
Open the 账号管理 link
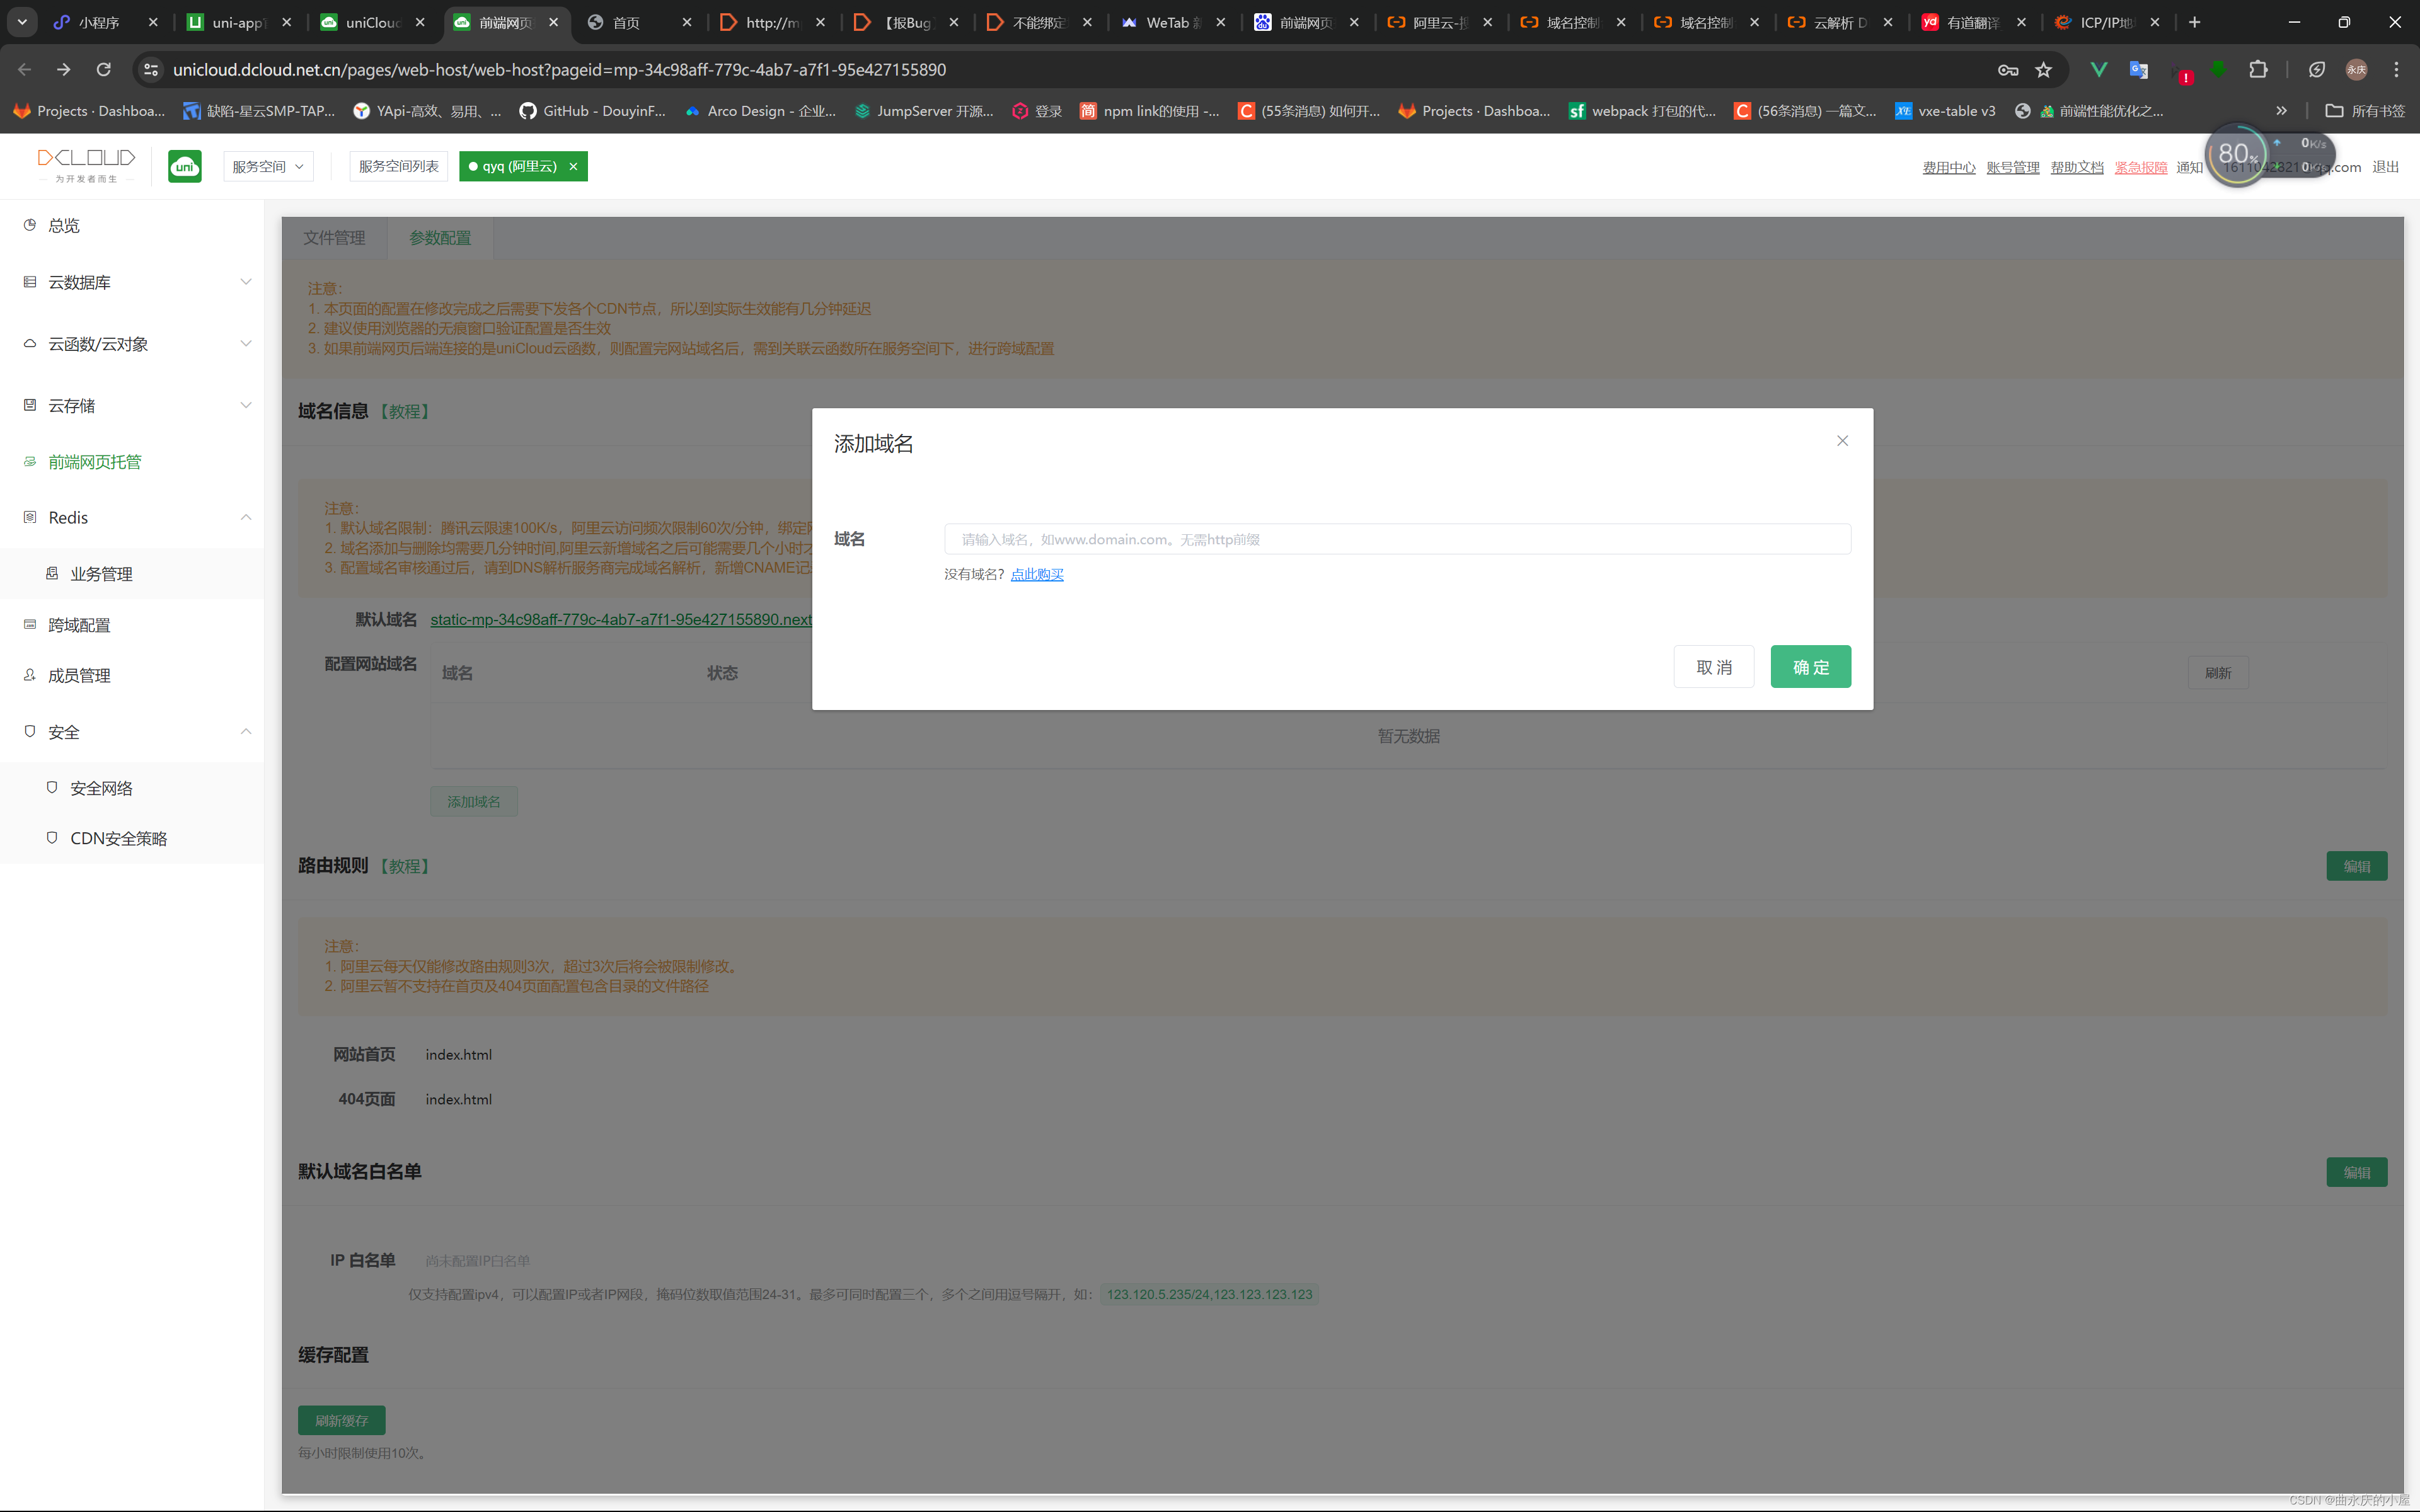coord(2013,167)
